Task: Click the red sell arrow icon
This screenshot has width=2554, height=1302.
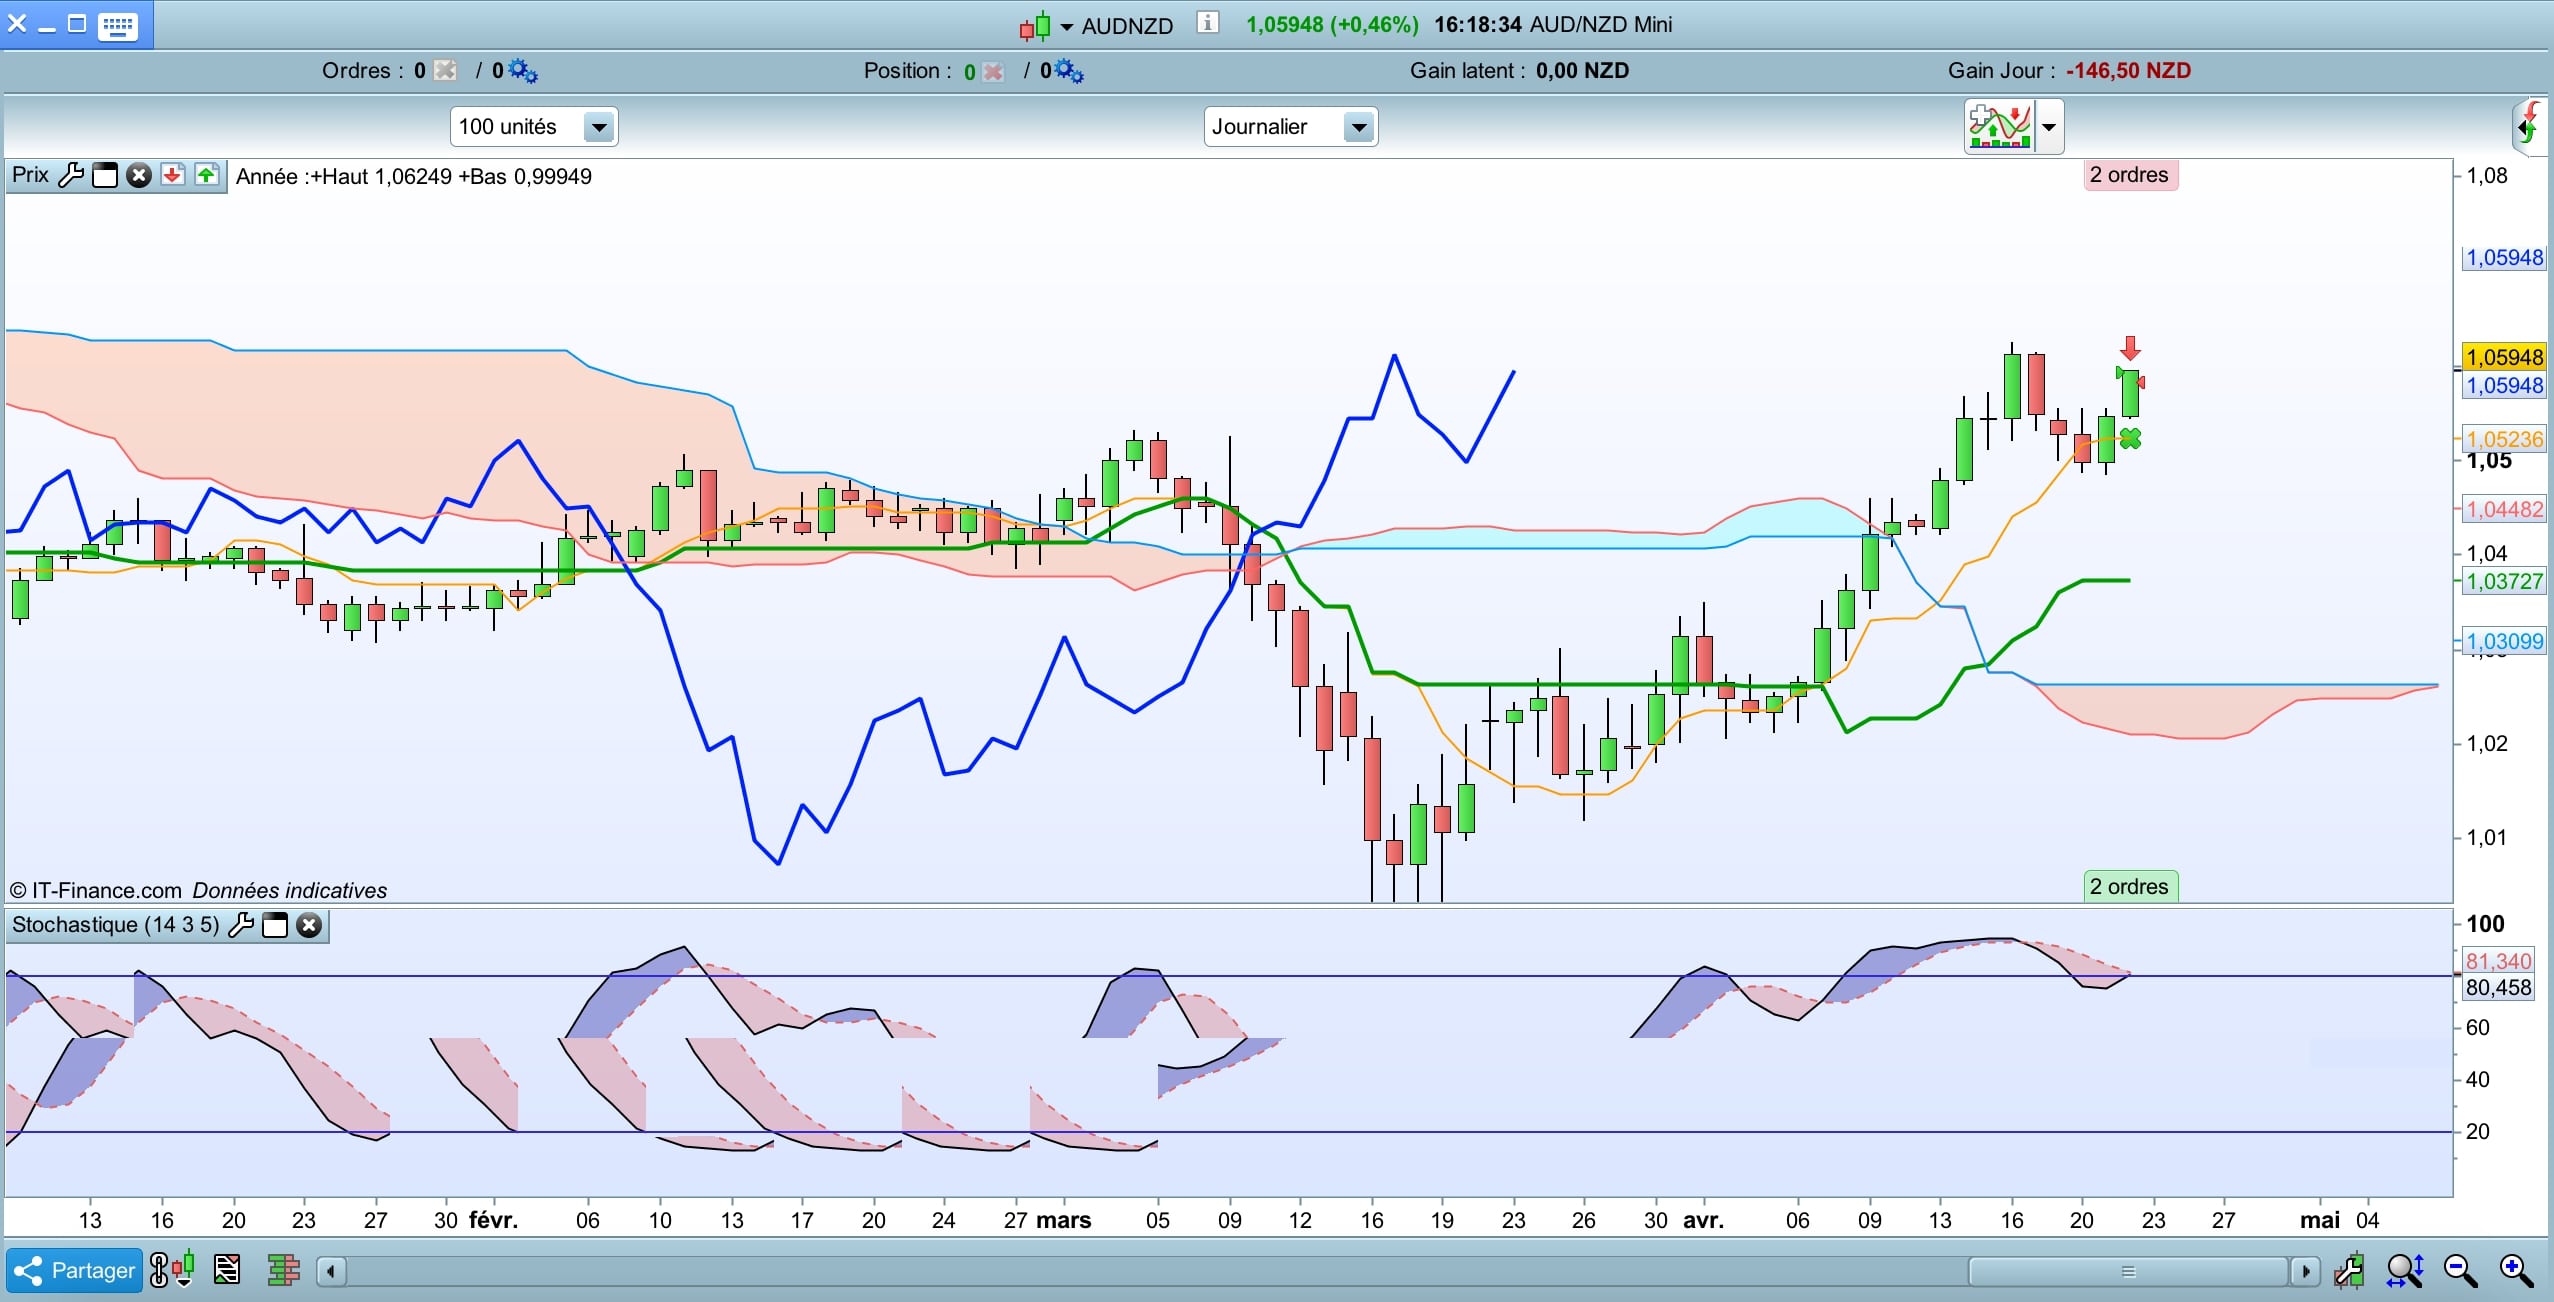Action: point(173,176)
